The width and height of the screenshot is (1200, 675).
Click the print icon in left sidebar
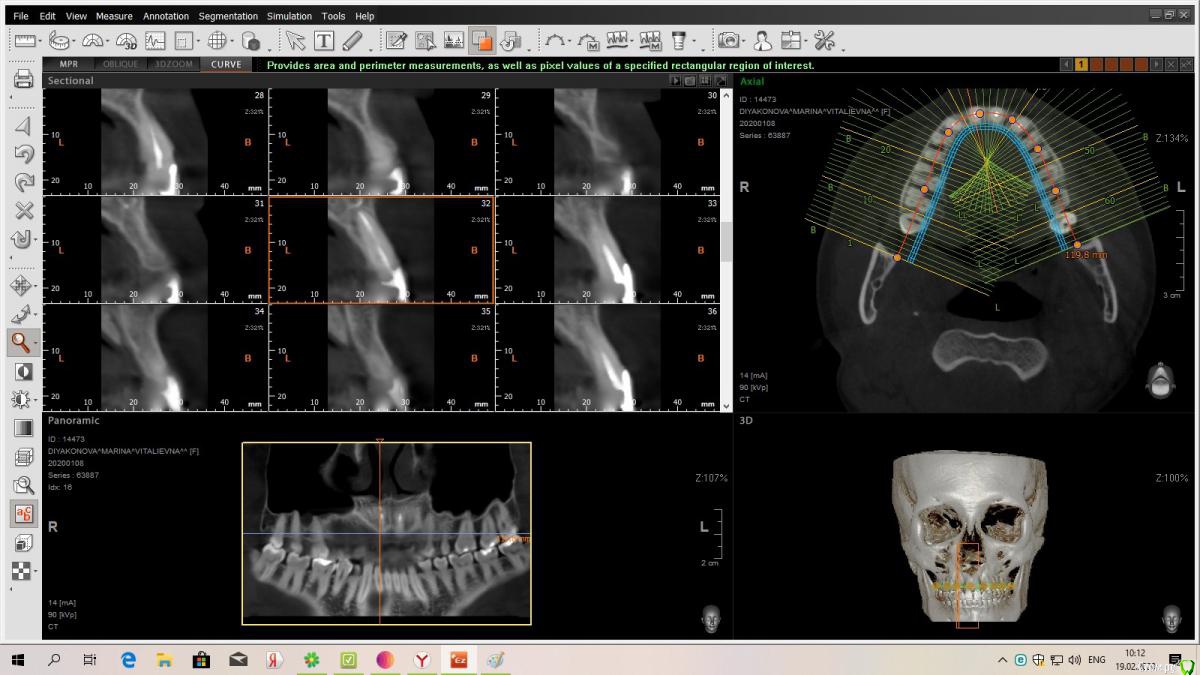(23, 79)
